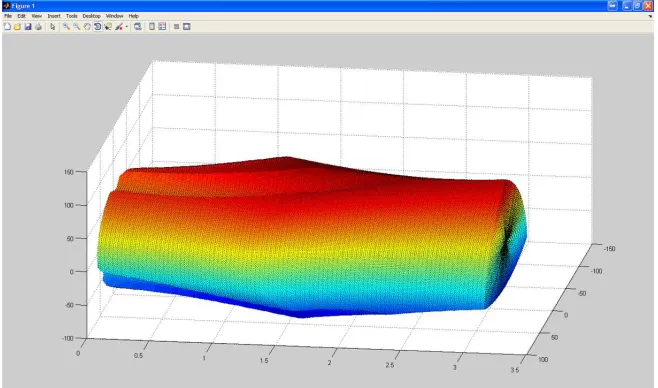Screen dimensions: 658x388
Task: Click the New Figure icon
Action: point(7,27)
